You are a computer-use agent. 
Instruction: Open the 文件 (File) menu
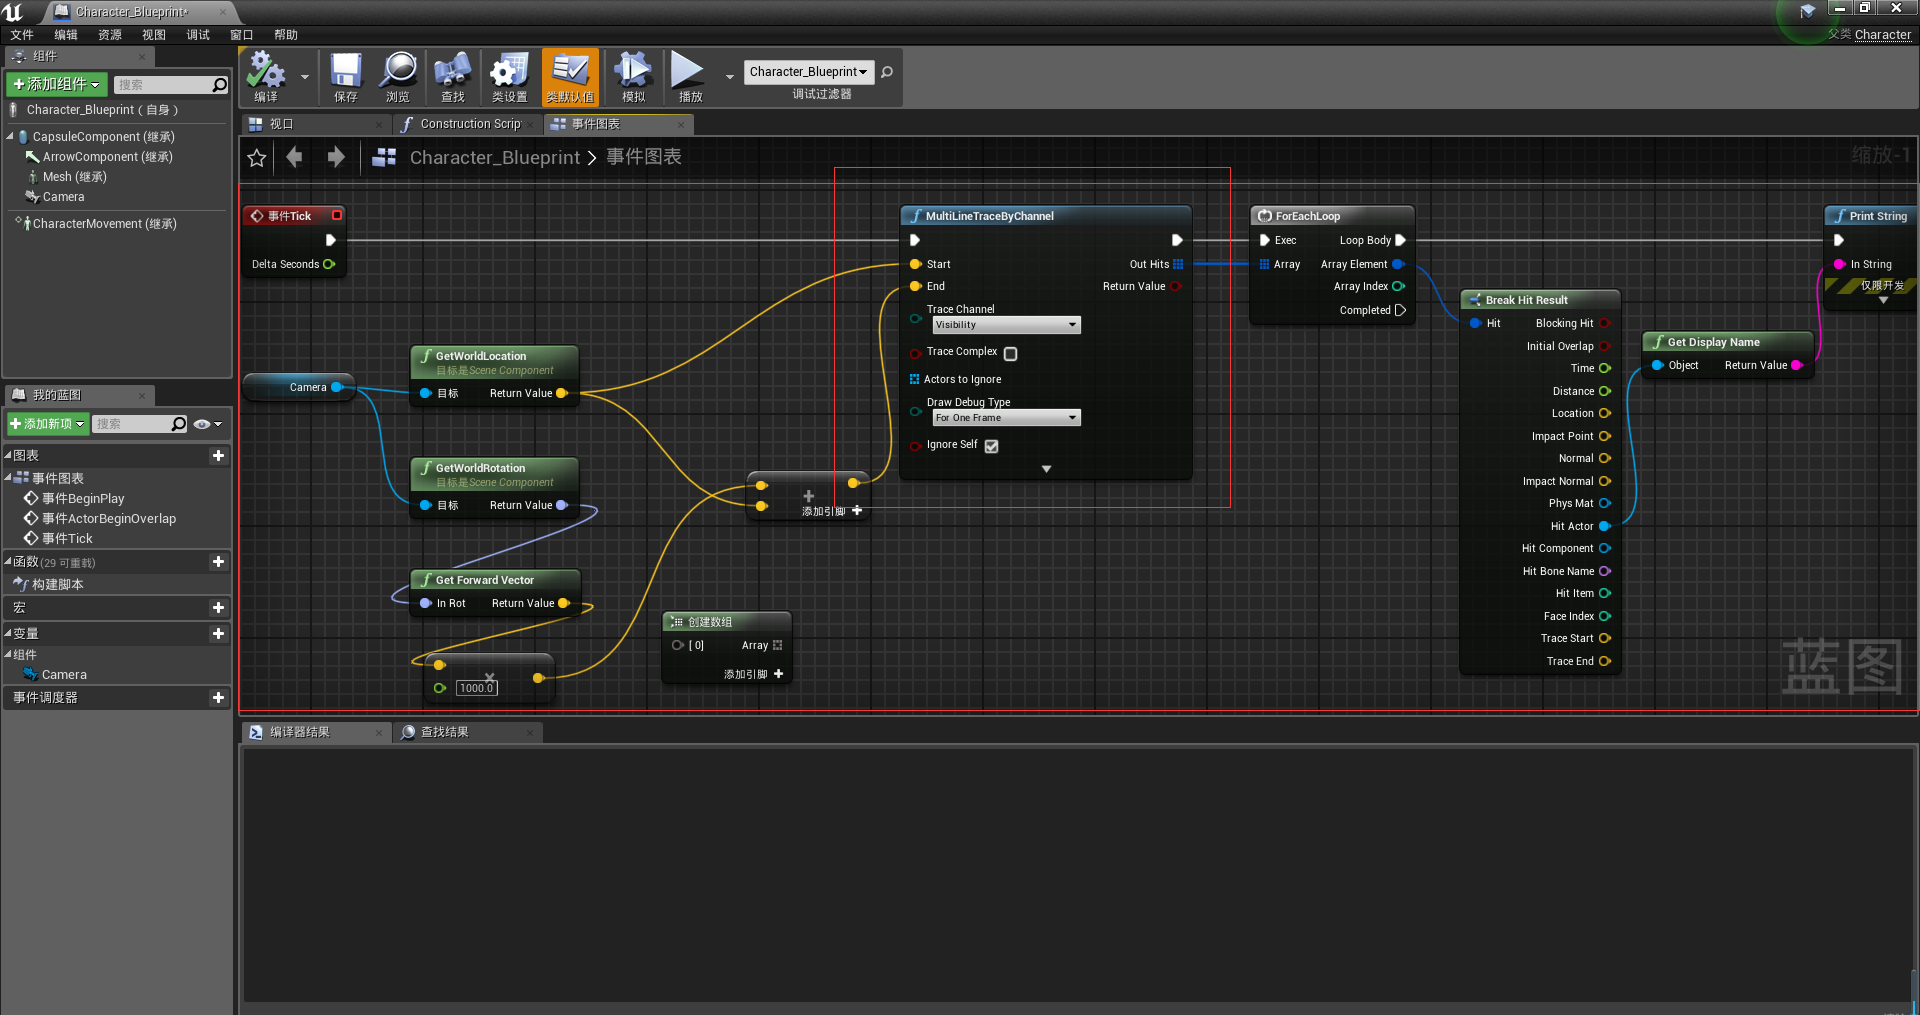pyautogui.click(x=22, y=34)
